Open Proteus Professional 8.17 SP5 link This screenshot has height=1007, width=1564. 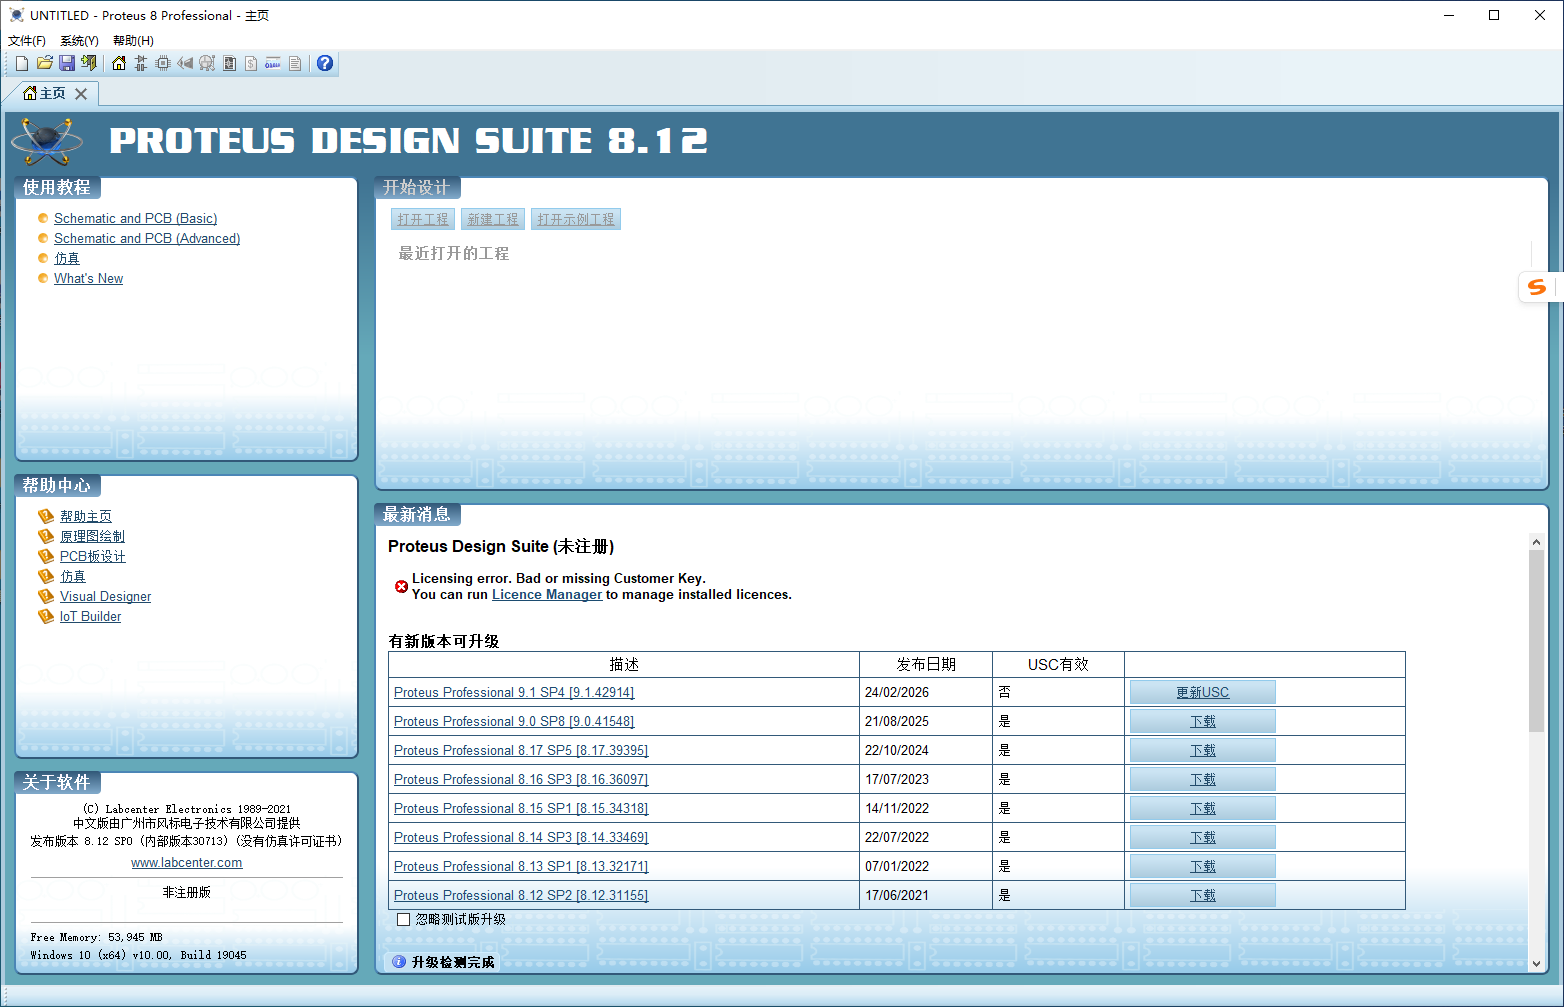point(521,750)
